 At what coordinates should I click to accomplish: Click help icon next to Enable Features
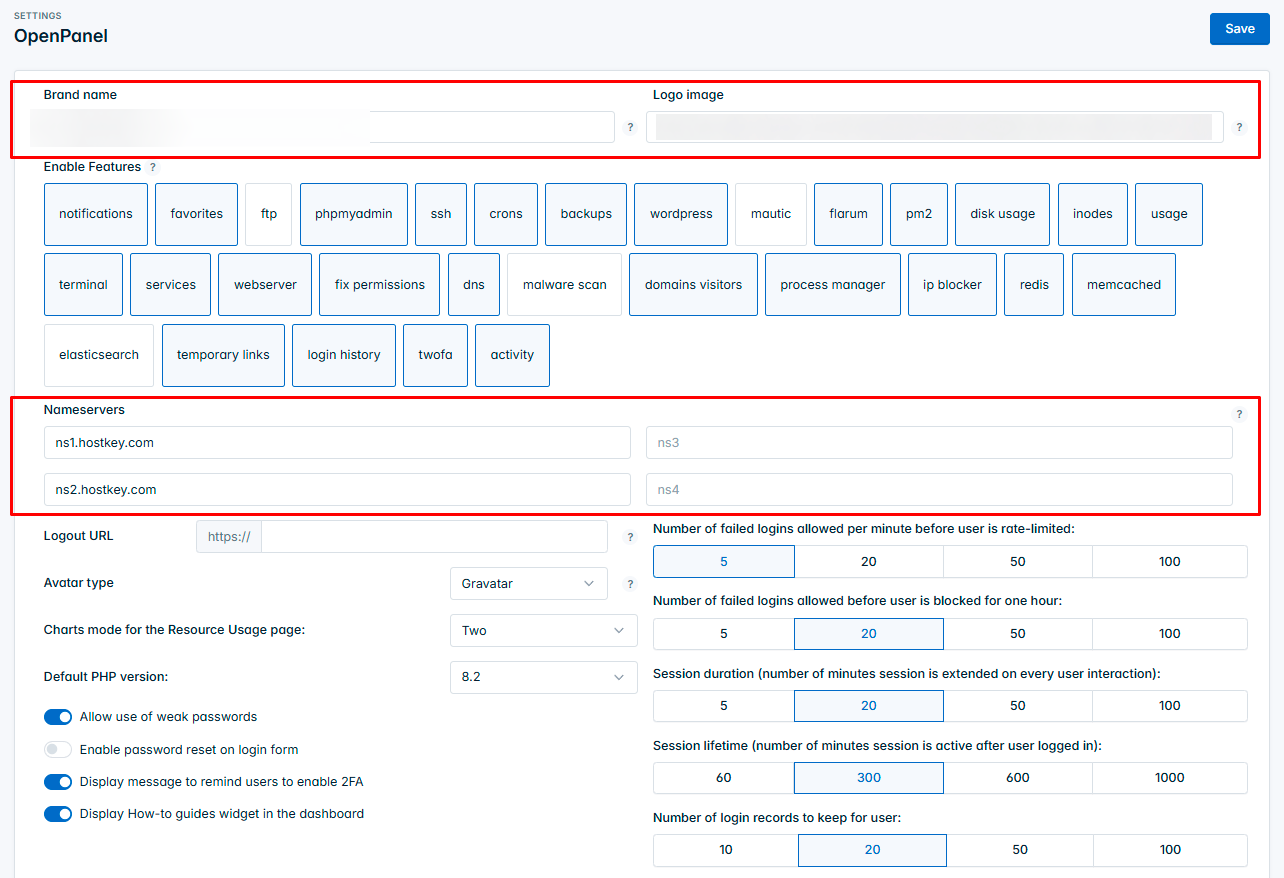[153, 167]
